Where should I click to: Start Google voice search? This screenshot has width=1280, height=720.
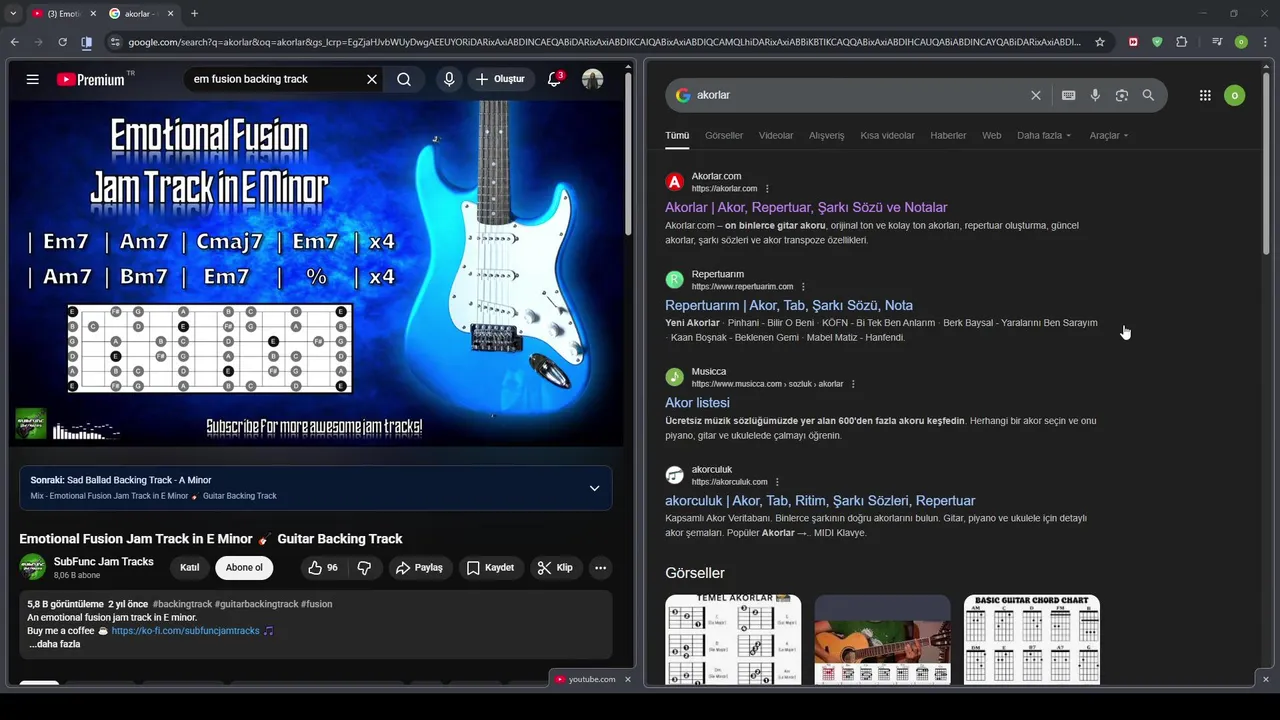1095,95
